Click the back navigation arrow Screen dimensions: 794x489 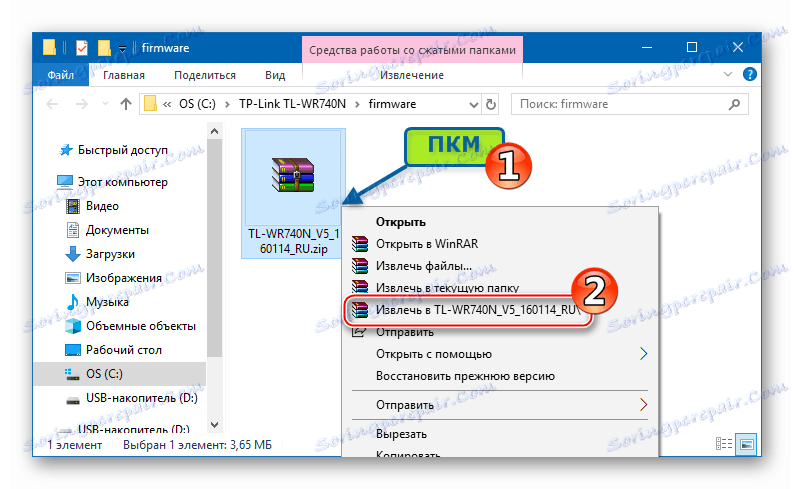click(52, 104)
